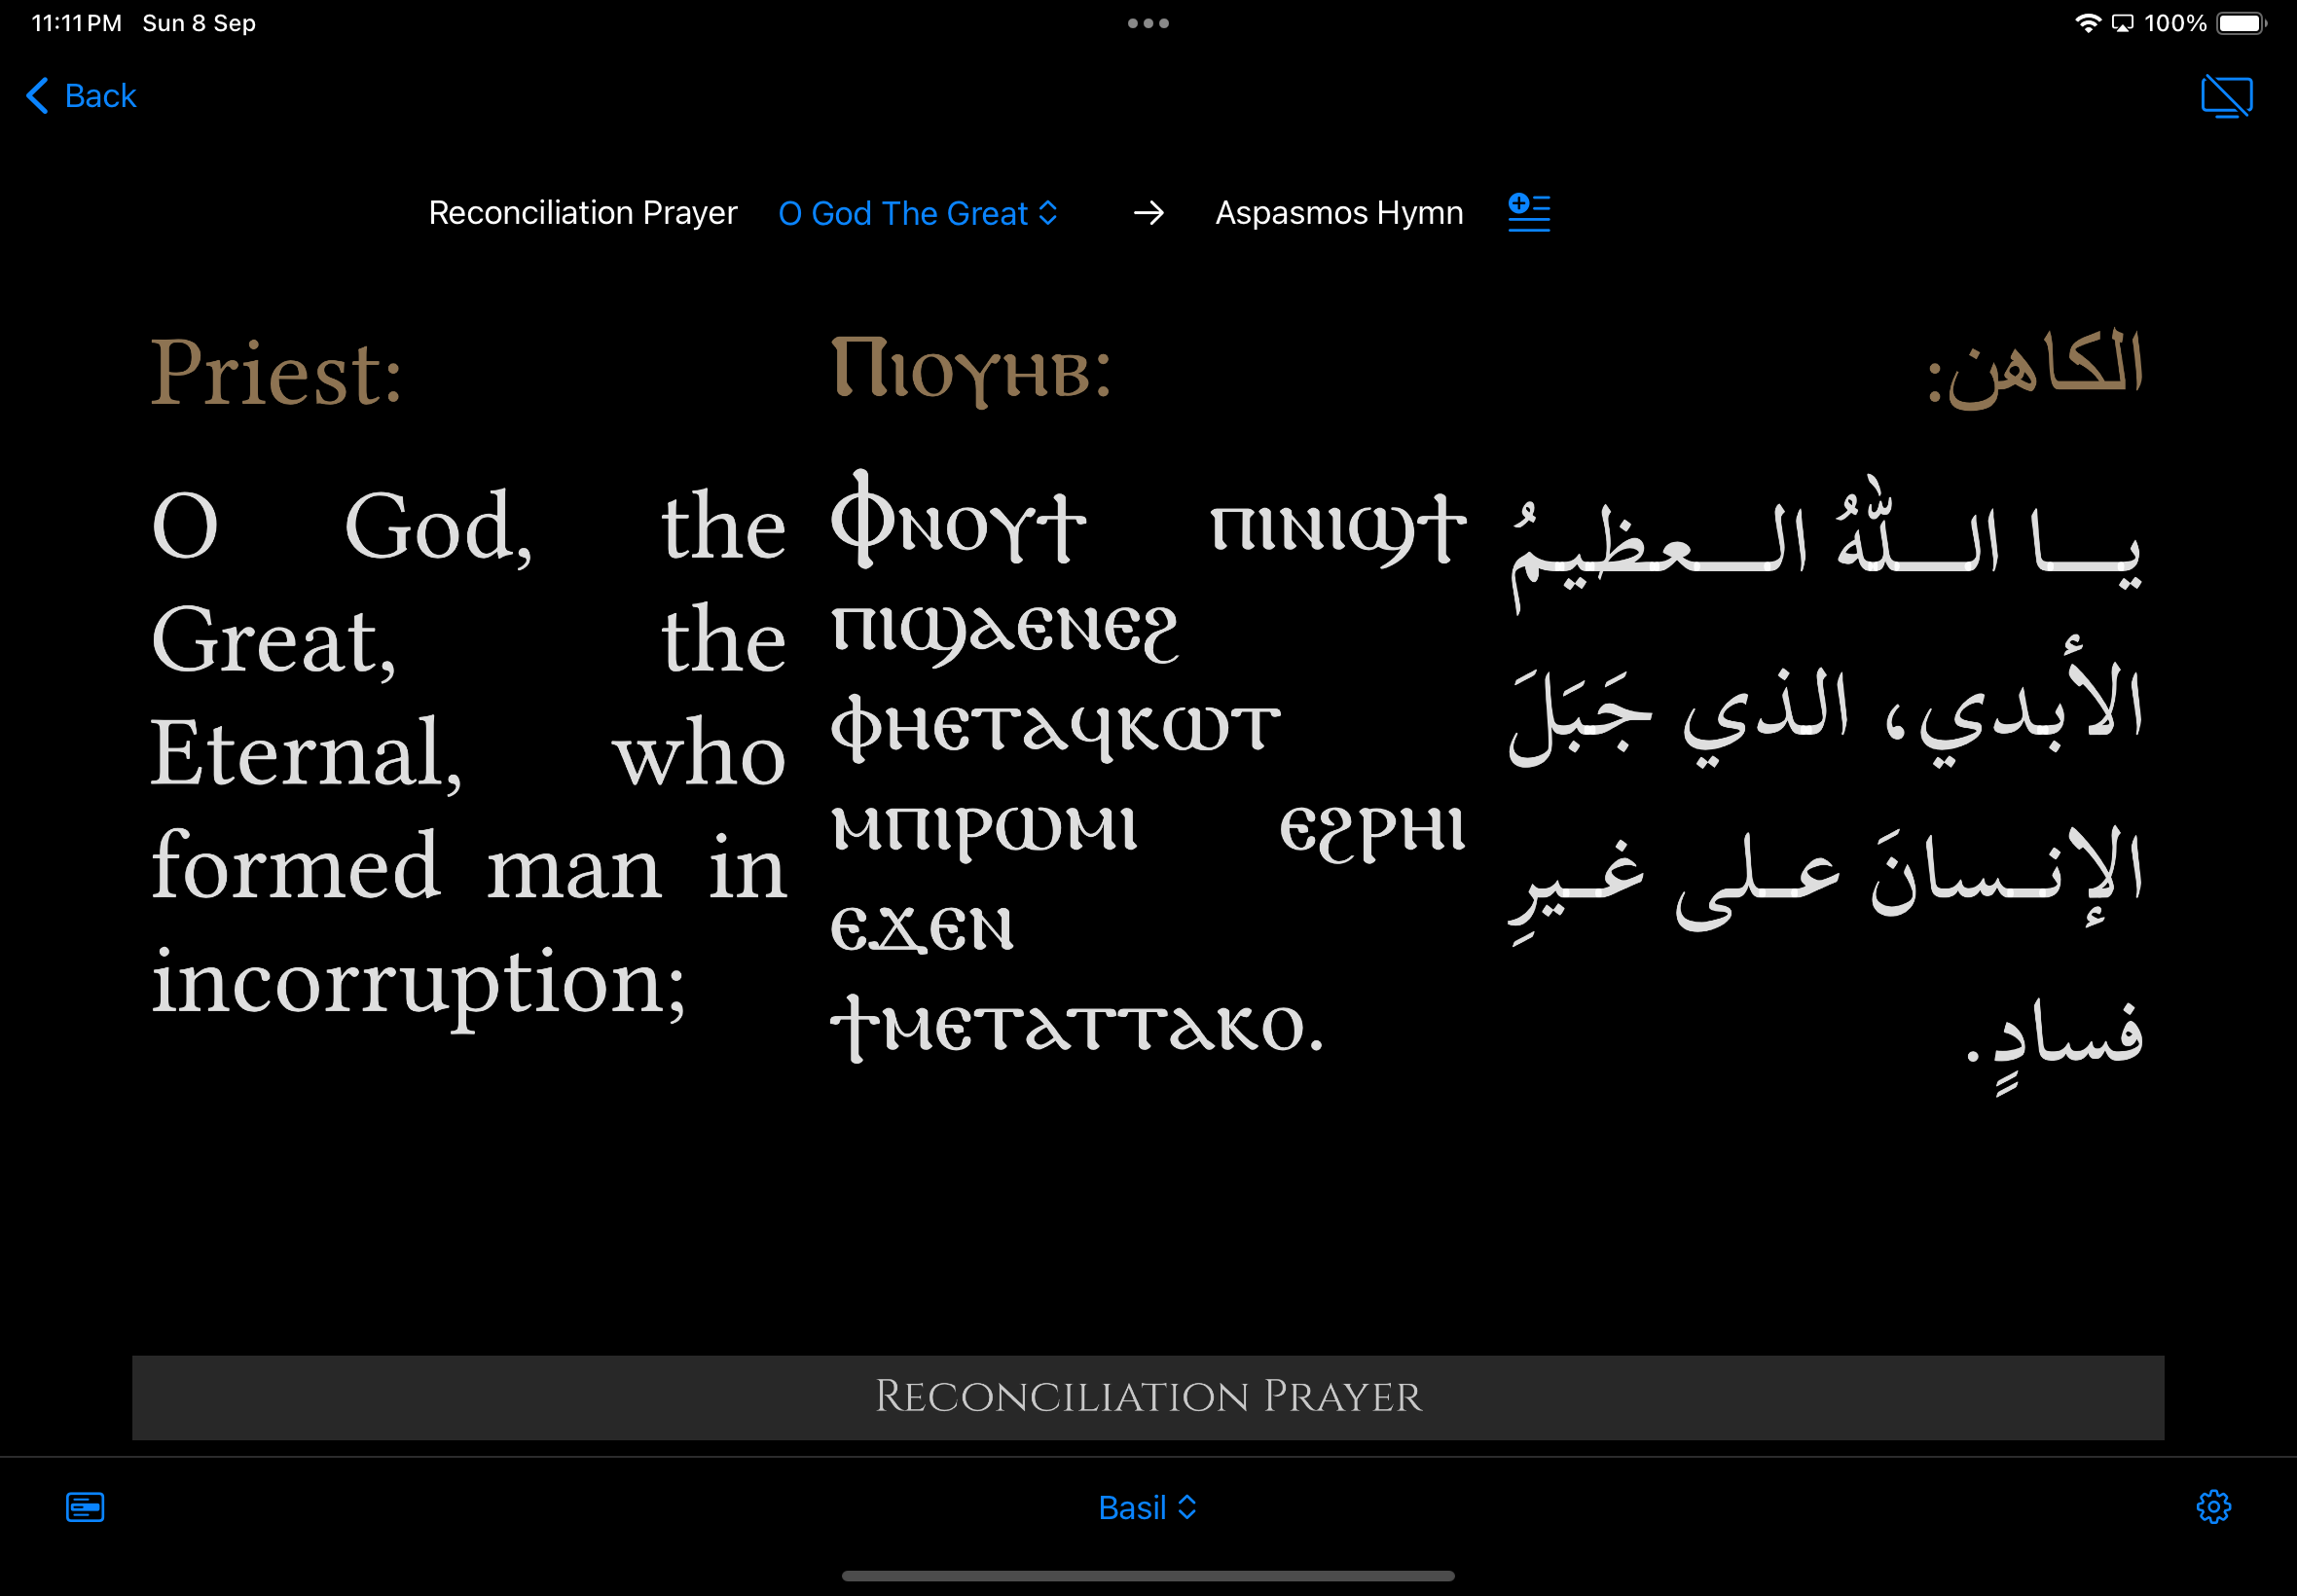This screenshot has height=1596, width=2297.
Task: Click the right arrow to next hymn
Action: point(1149,212)
